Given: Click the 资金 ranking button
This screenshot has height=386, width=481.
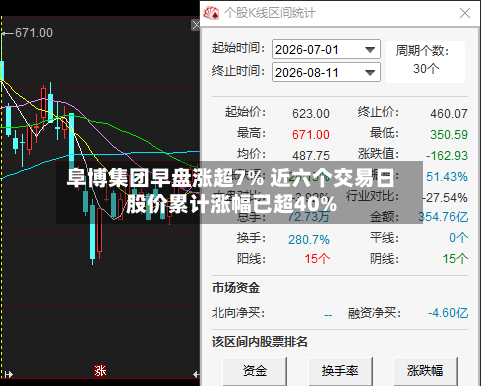Looking at the screenshot, I should point(255,371).
